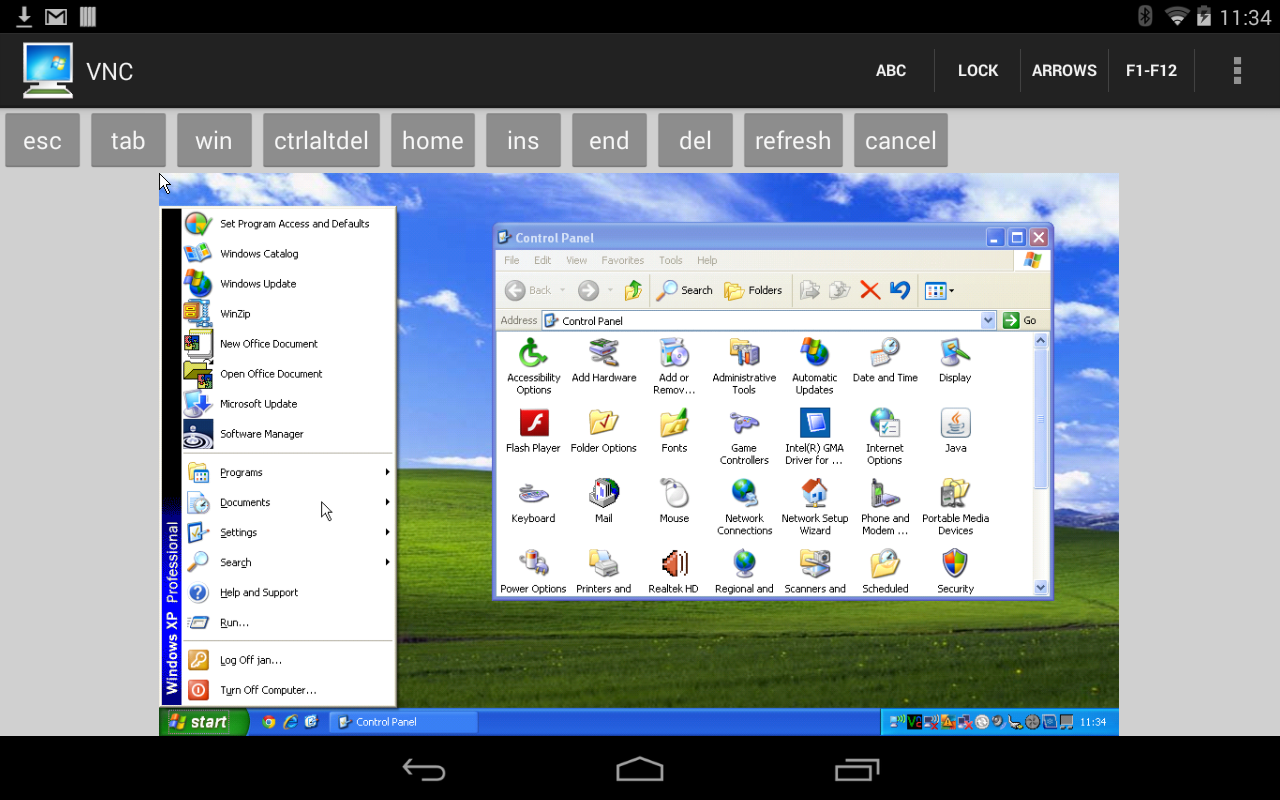Toggle LOCK in the VNC action bar
The width and height of the screenshot is (1280, 800).
coord(977,71)
